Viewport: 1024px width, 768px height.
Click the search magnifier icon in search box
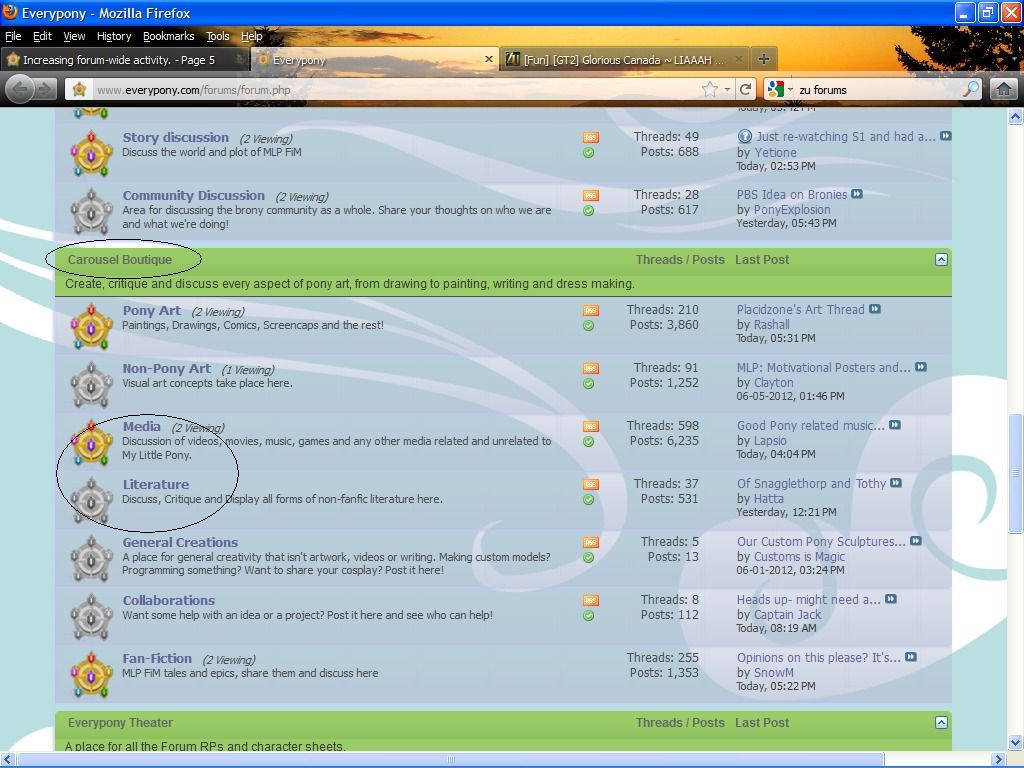(971, 89)
